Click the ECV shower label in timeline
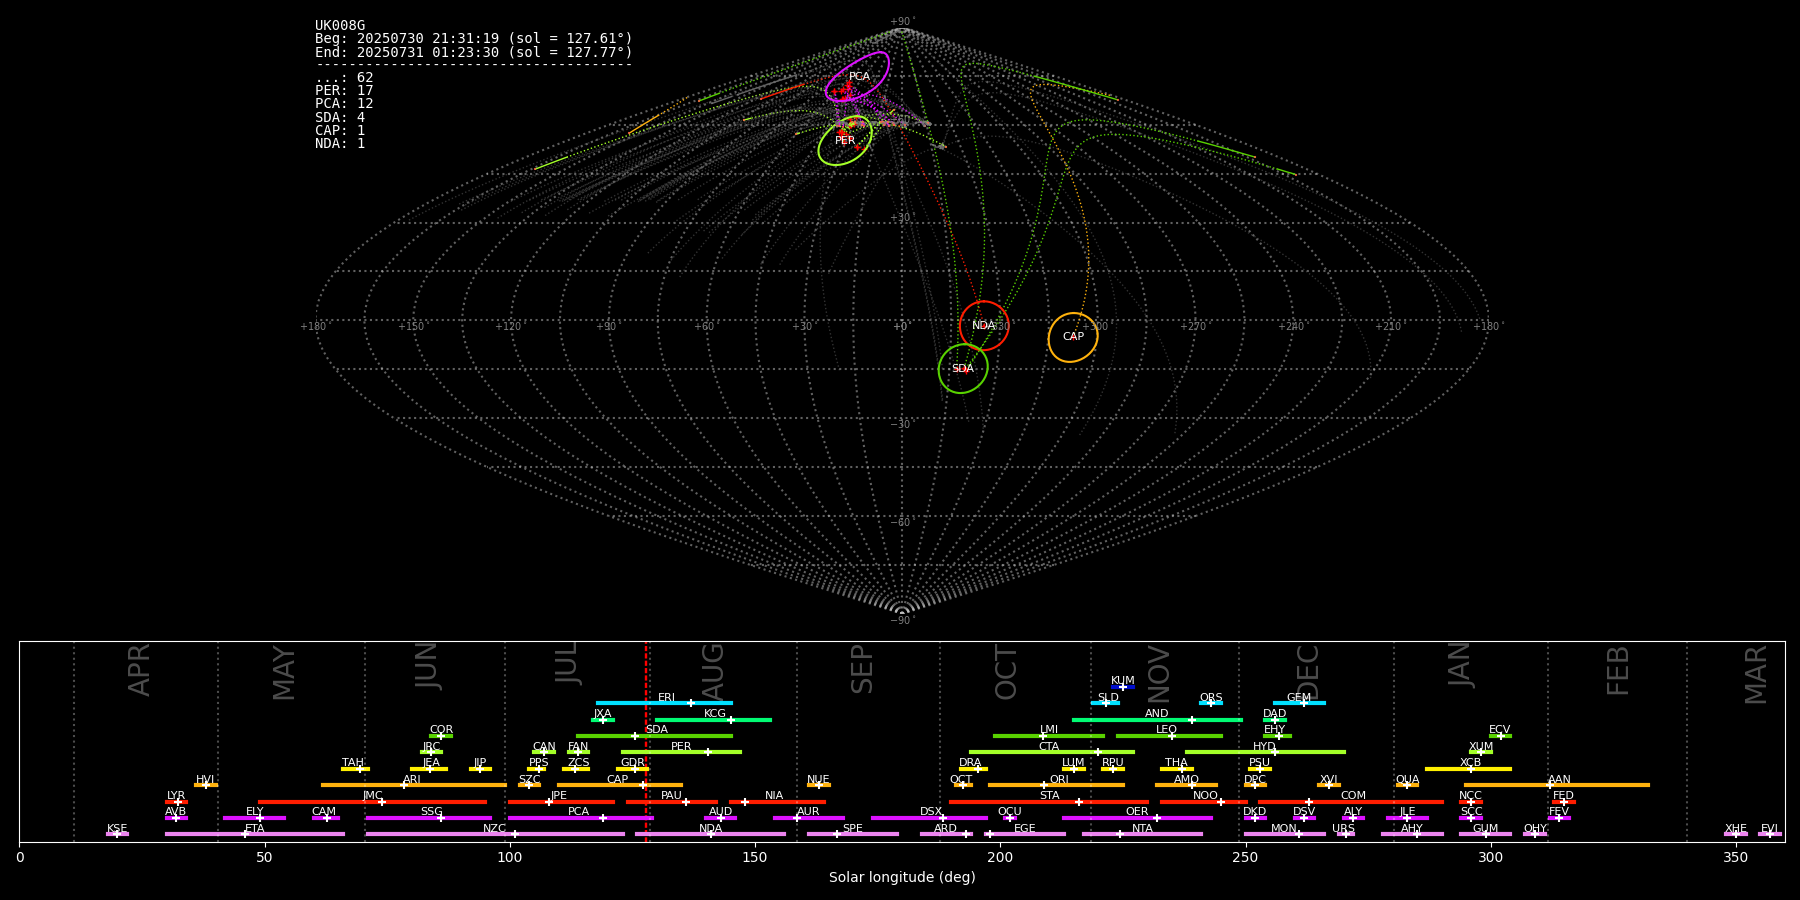Screen dimensions: 1800x900 (x=1499, y=729)
